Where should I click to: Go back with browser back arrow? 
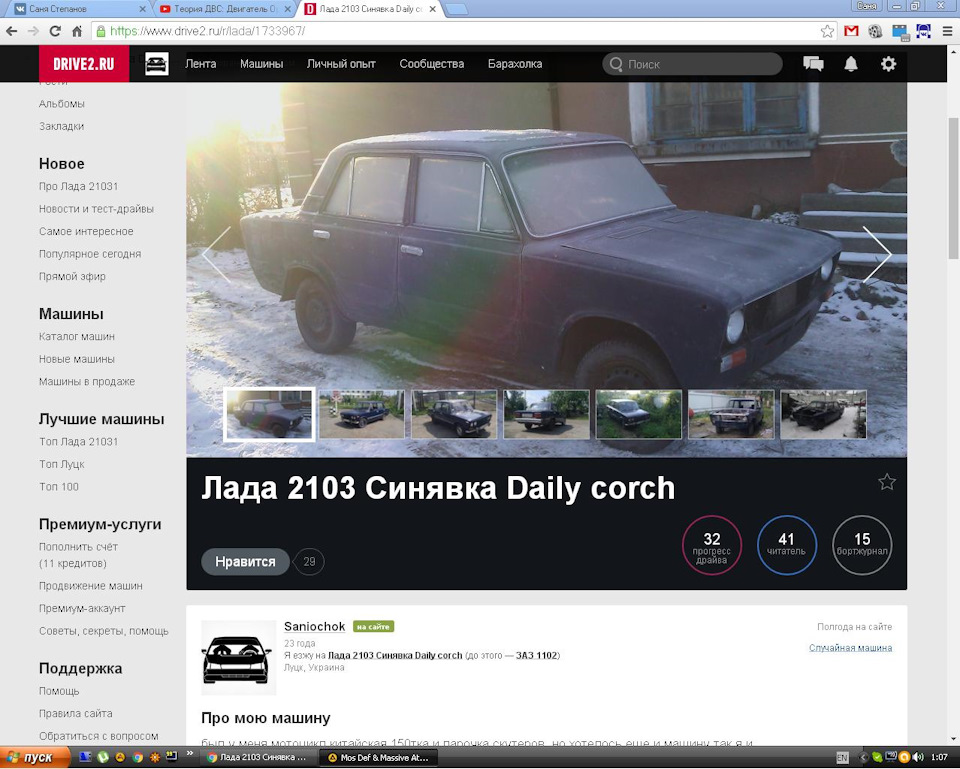12,31
